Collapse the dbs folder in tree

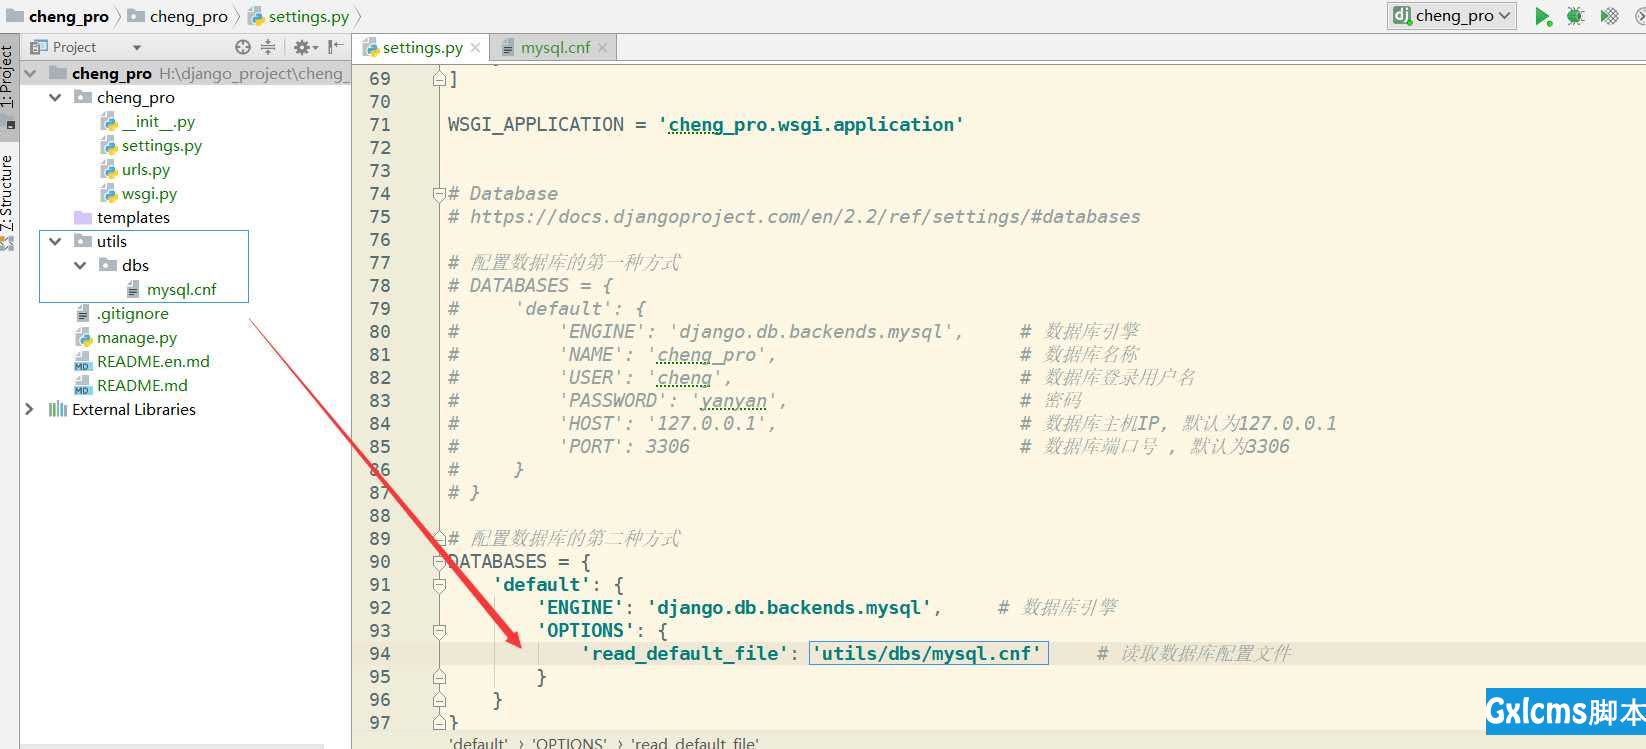pos(80,266)
